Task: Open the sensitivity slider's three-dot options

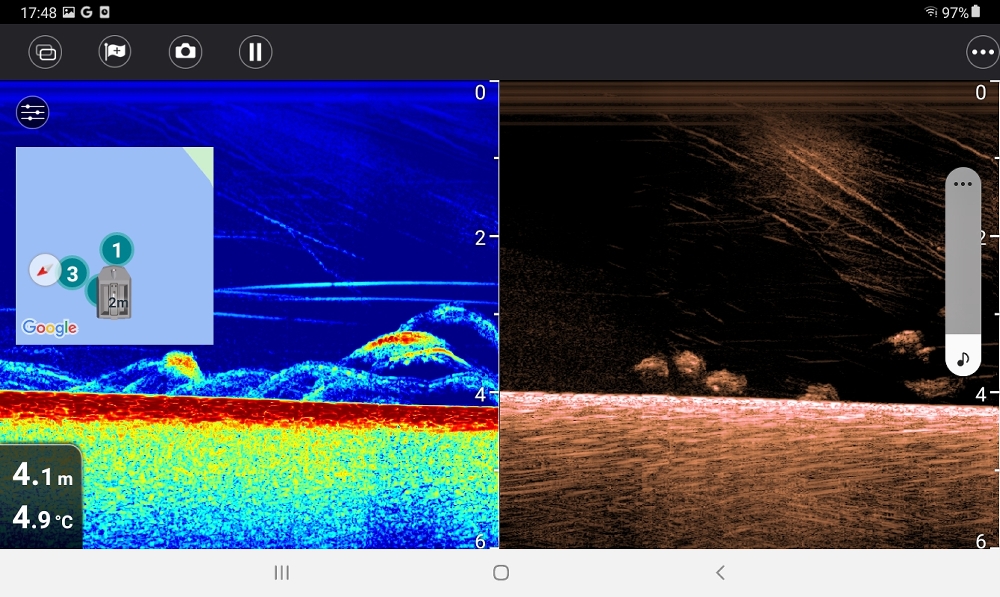Action: pyautogui.click(x=962, y=184)
